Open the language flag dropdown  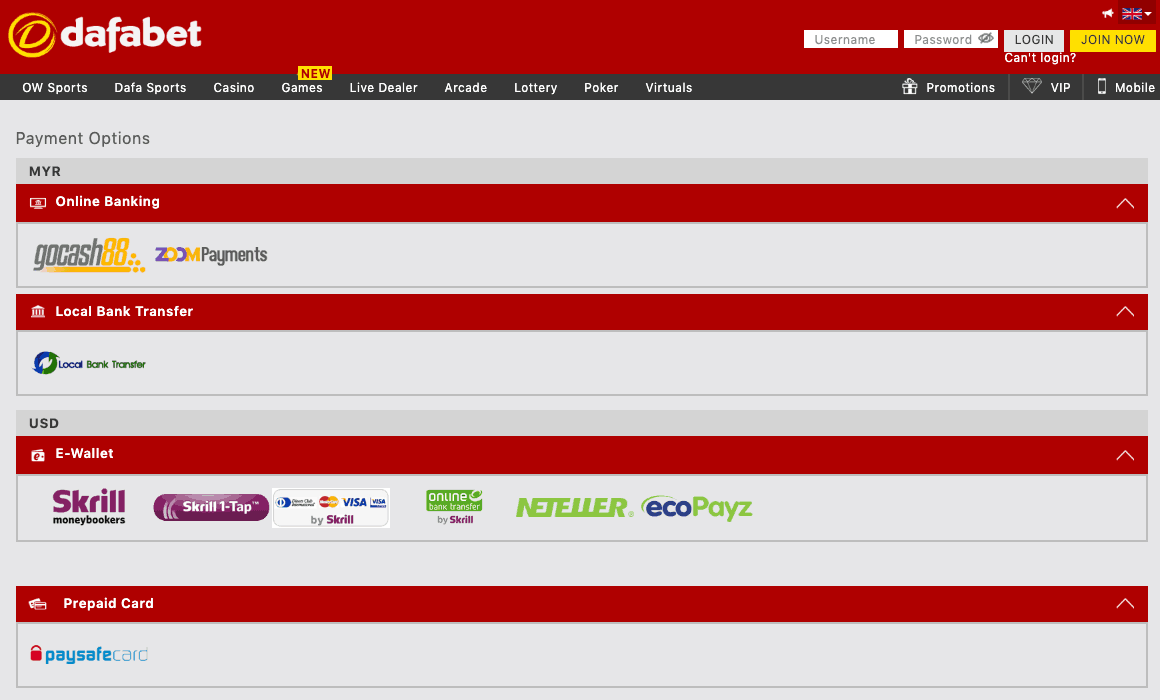coord(1136,14)
